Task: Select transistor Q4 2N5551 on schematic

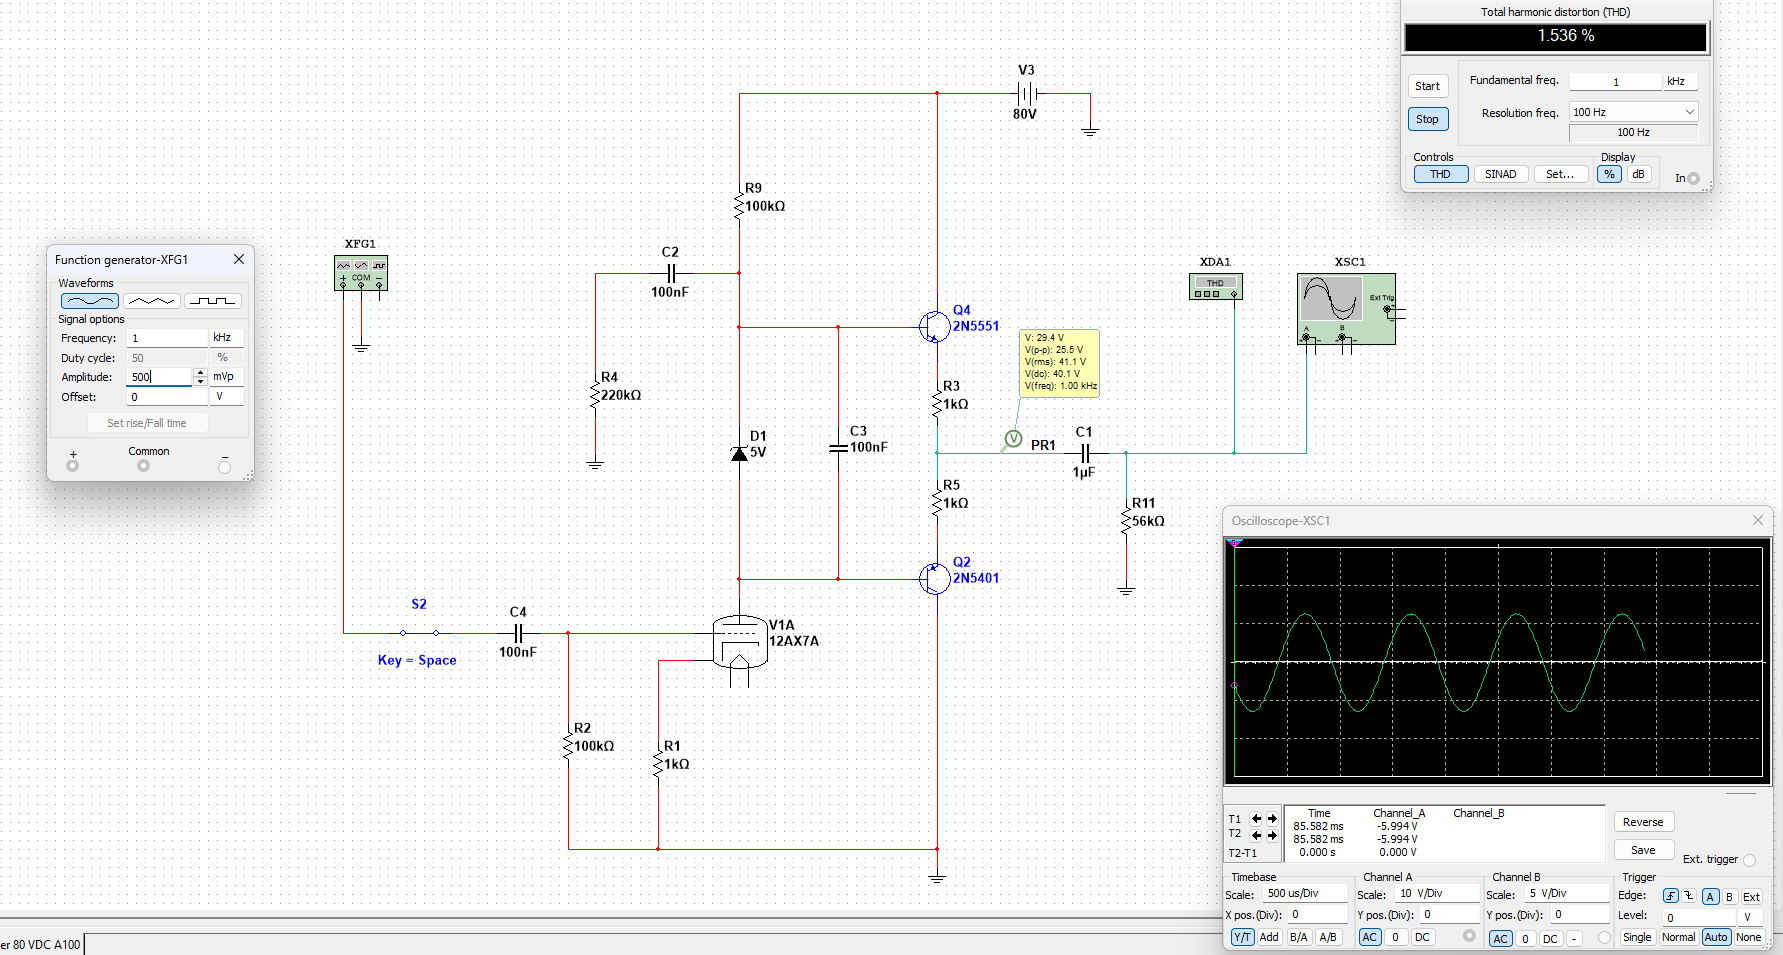Action: pos(934,326)
